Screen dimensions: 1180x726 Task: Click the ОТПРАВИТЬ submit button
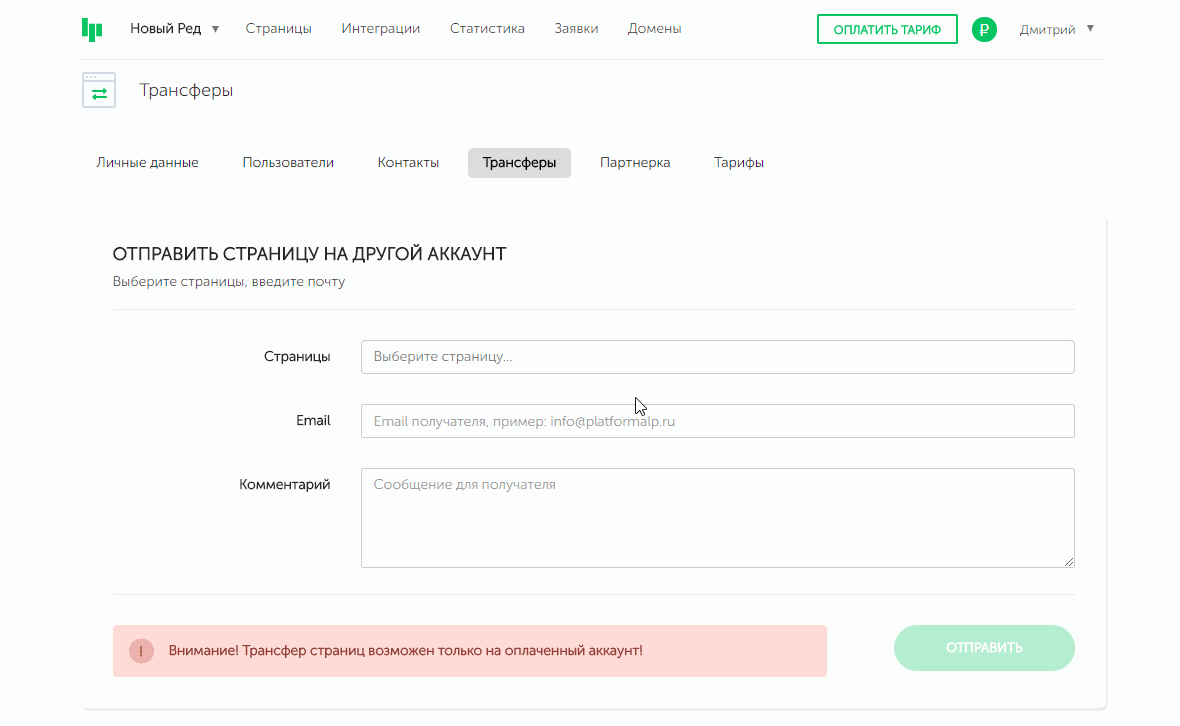pos(983,648)
